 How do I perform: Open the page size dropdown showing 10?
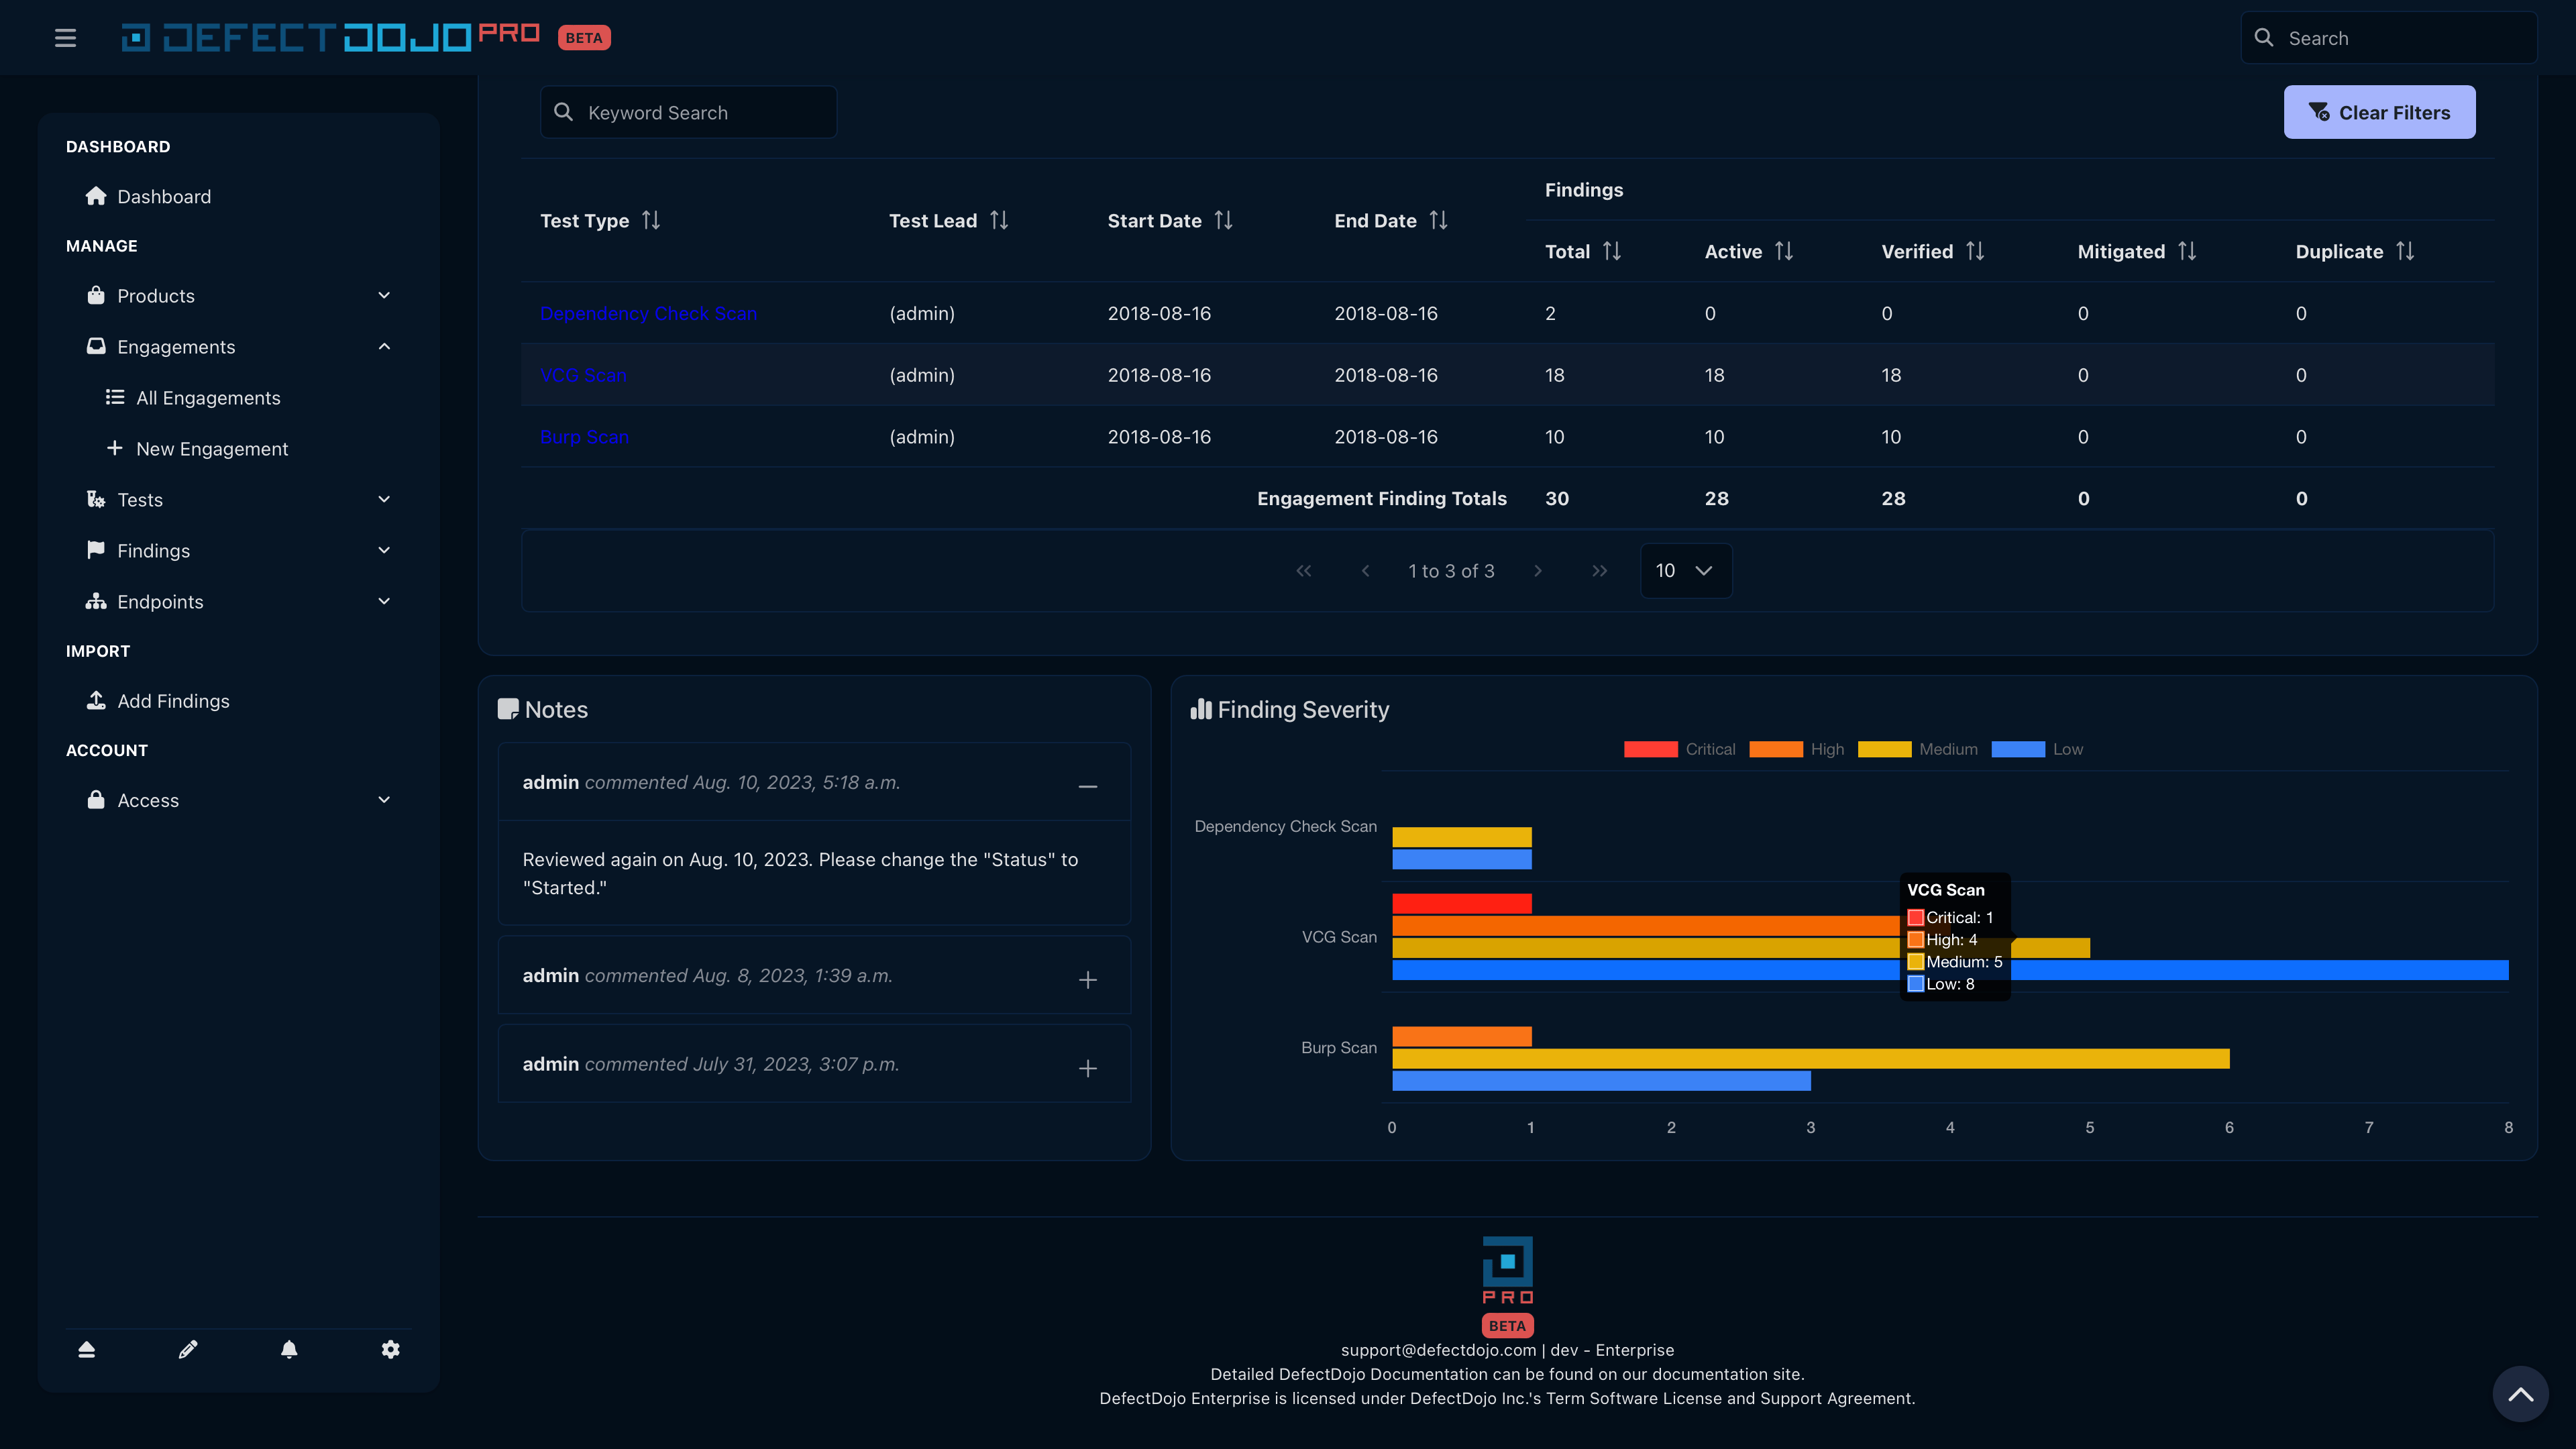(1685, 570)
